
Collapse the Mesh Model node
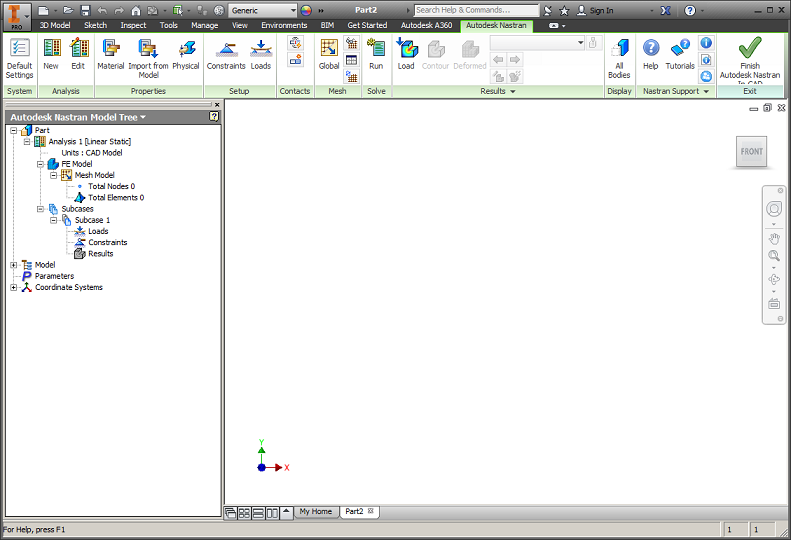coord(53,175)
